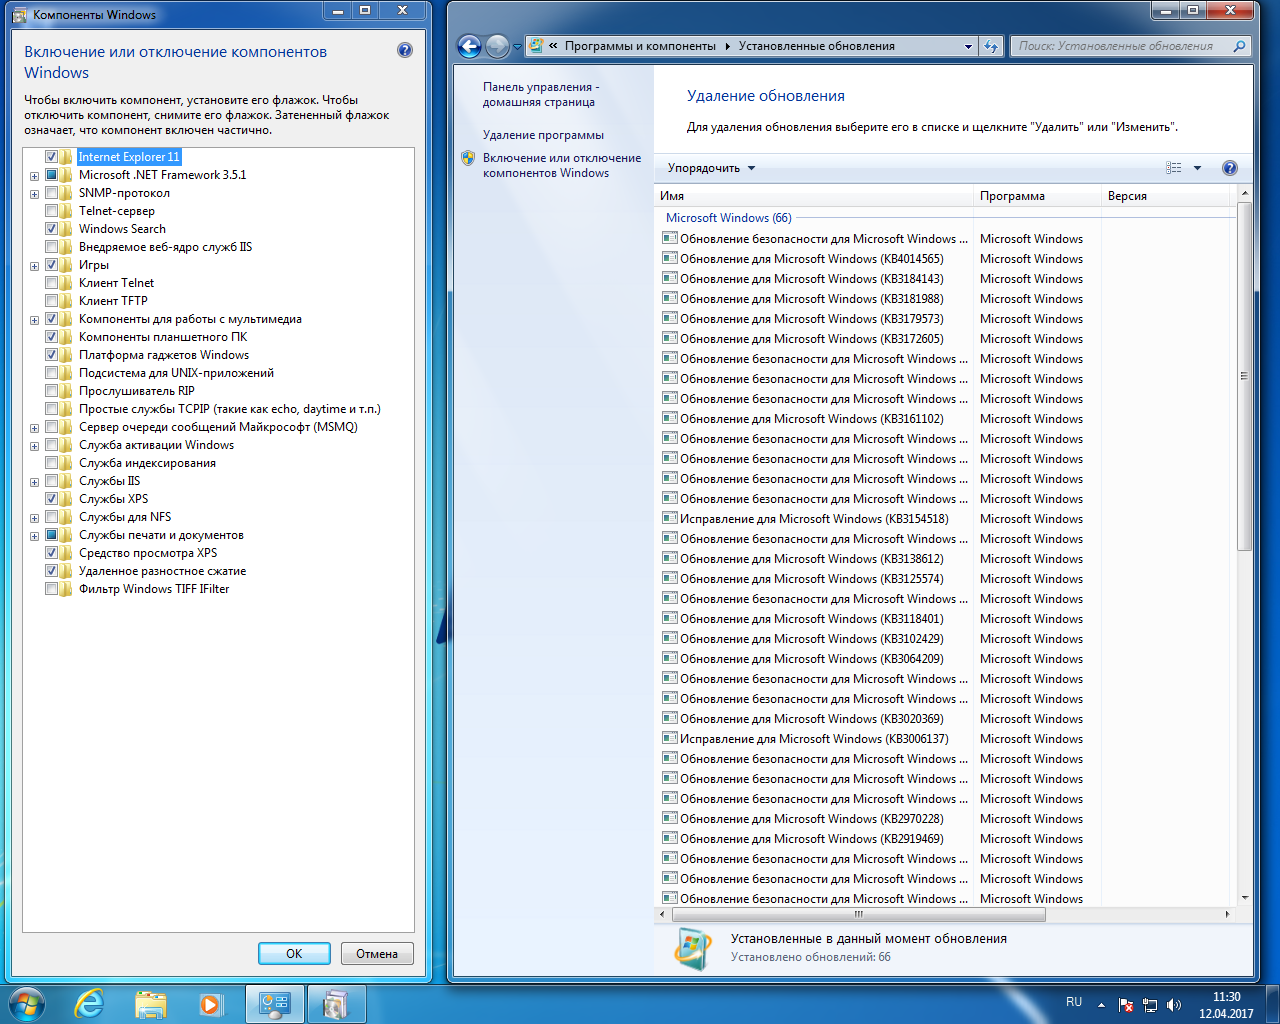1280x1024 pixels.
Task: Open Панель управления домашняя страница link
Action: 541,95
